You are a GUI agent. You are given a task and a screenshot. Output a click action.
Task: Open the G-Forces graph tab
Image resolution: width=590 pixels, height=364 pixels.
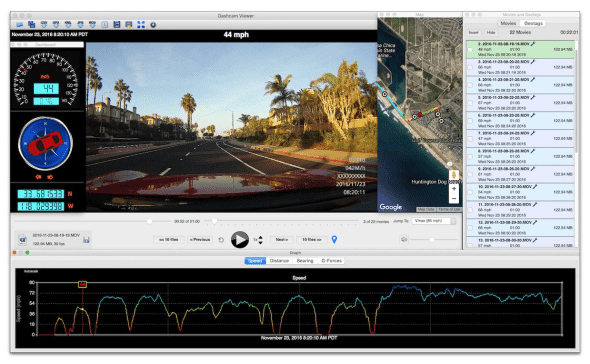[331, 260]
